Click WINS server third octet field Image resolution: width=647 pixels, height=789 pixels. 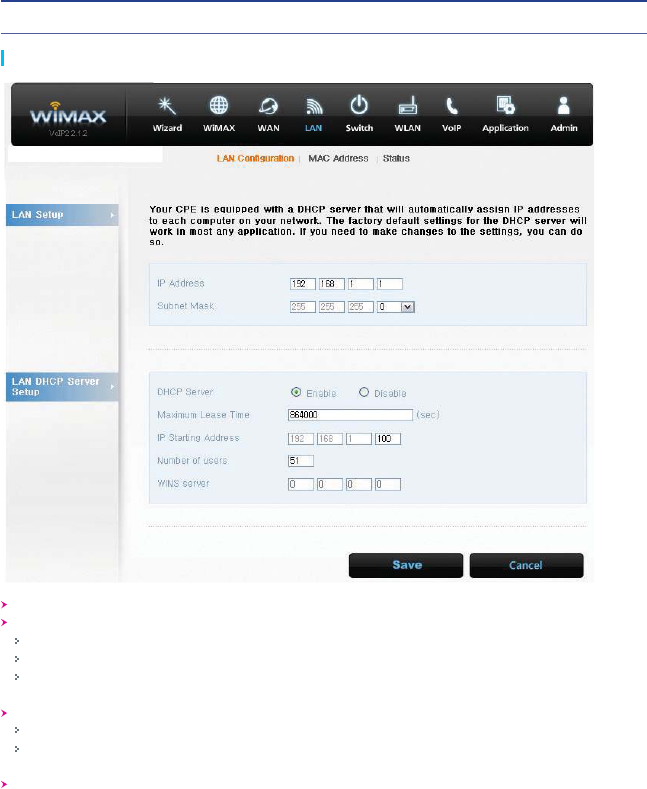(x=359, y=485)
